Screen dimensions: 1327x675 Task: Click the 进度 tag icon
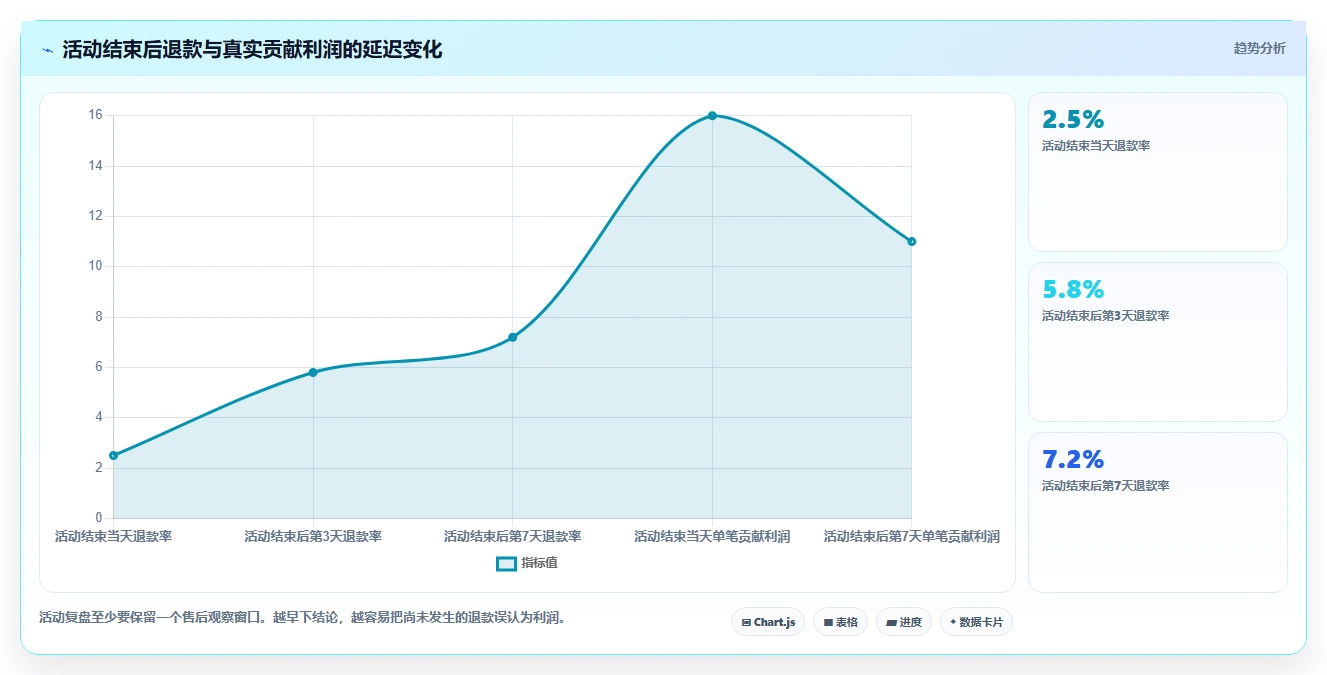click(891, 622)
